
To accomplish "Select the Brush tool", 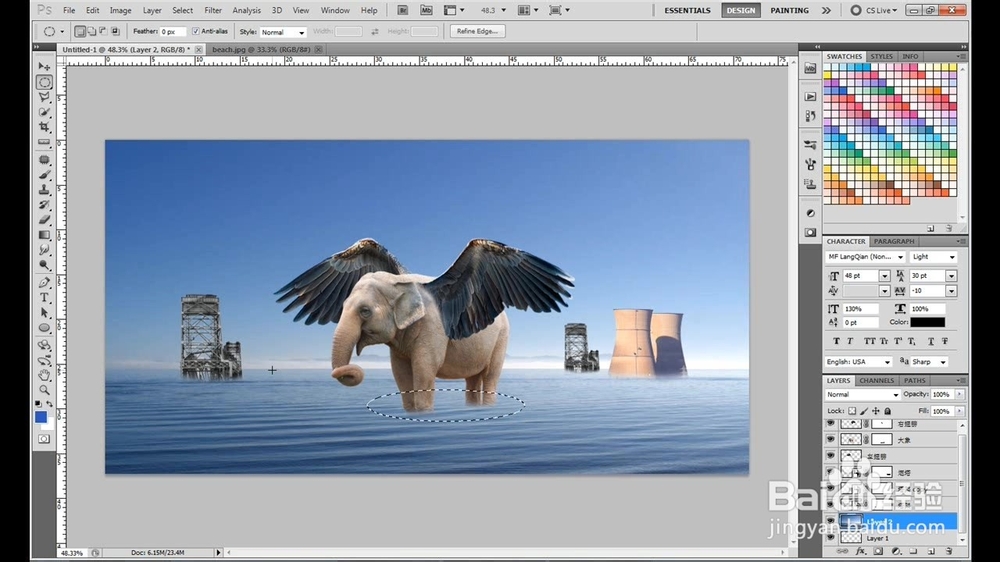I will (44, 174).
